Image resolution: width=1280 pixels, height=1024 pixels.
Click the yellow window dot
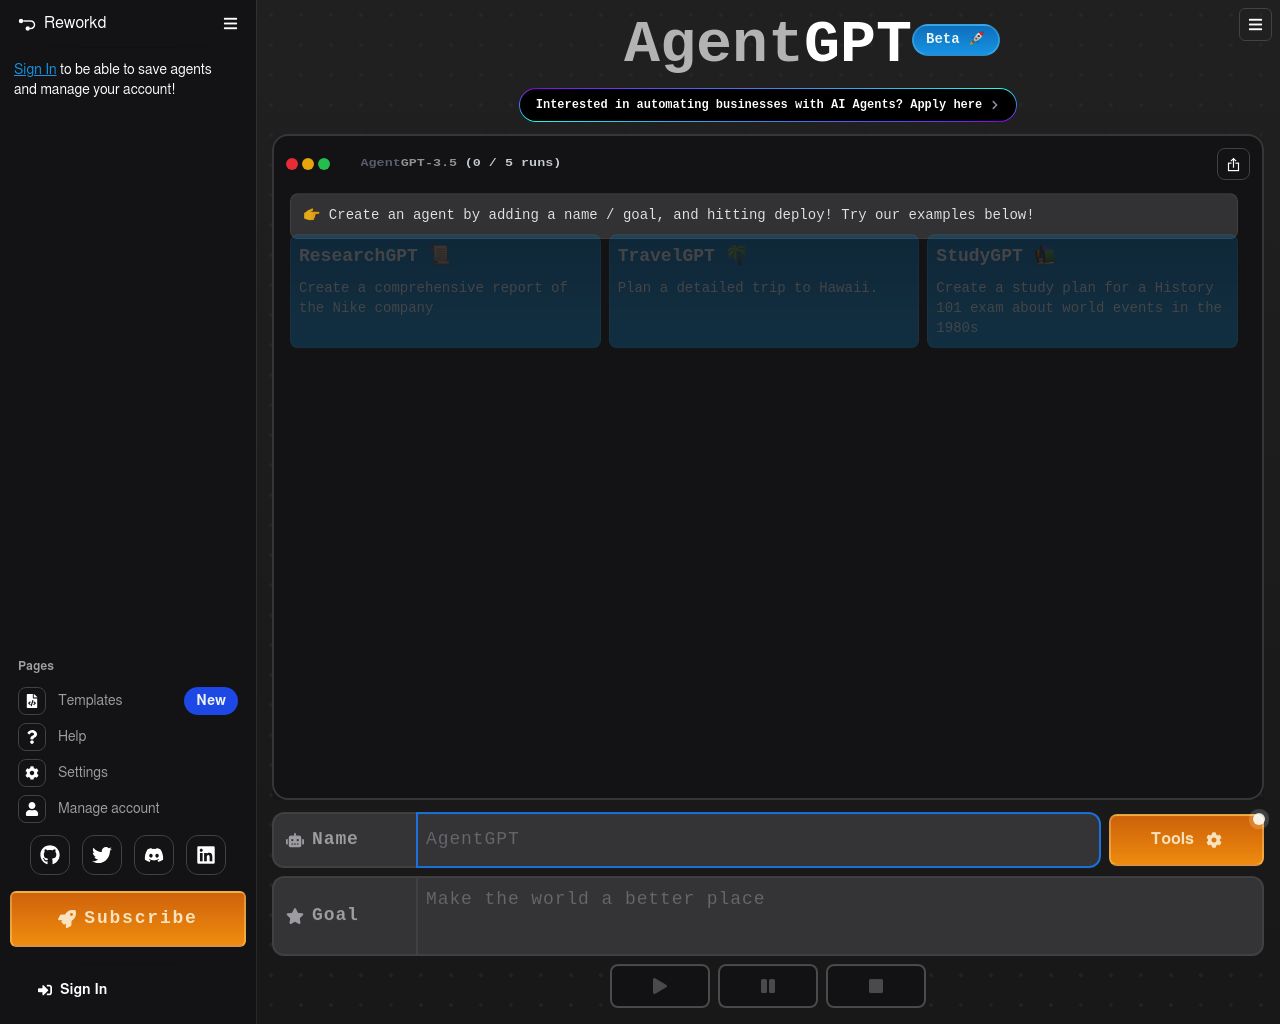coord(308,164)
